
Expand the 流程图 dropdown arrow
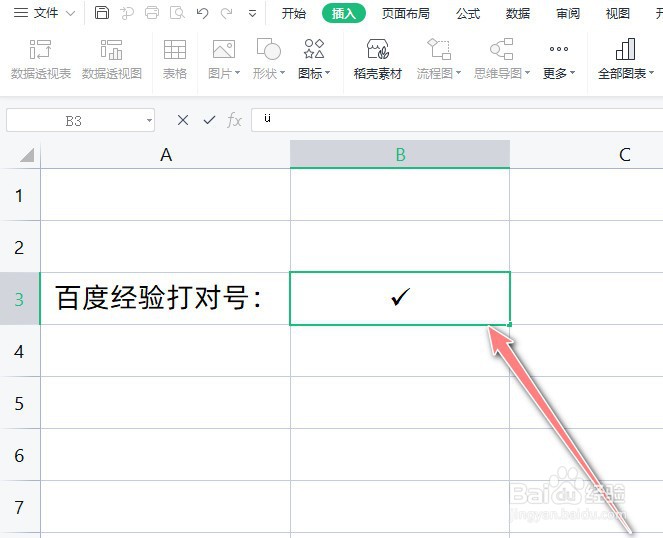[458, 73]
